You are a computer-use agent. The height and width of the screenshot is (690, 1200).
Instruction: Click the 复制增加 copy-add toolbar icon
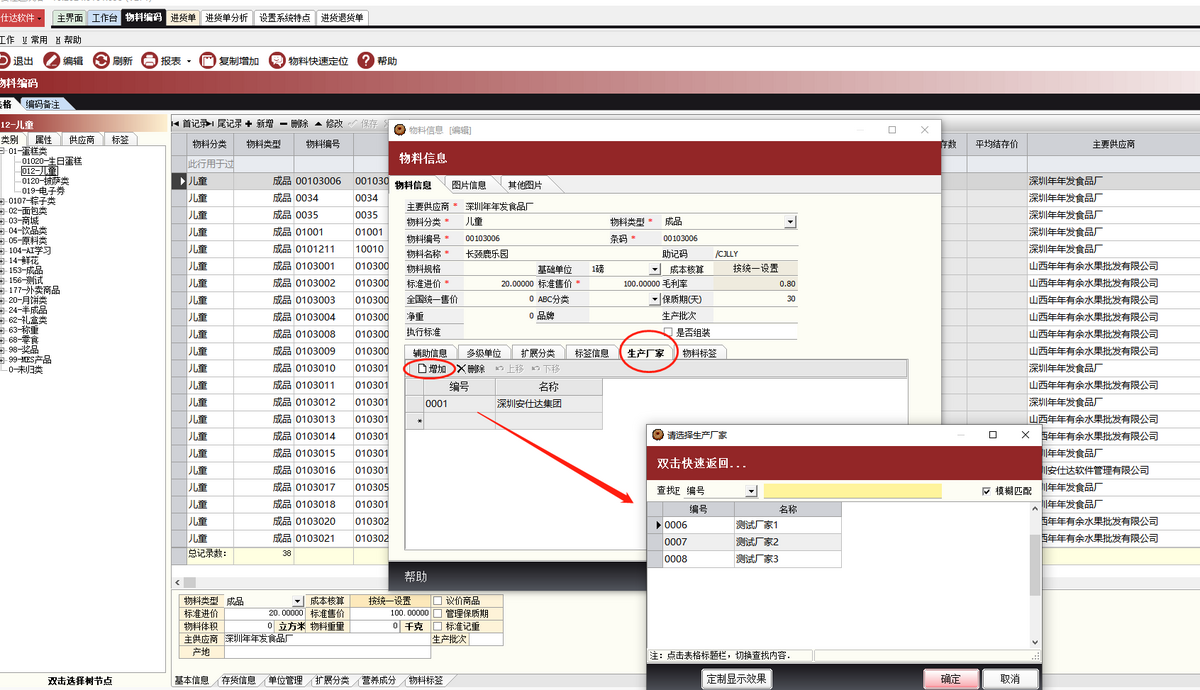pyautogui.click(x=208, y=61)
